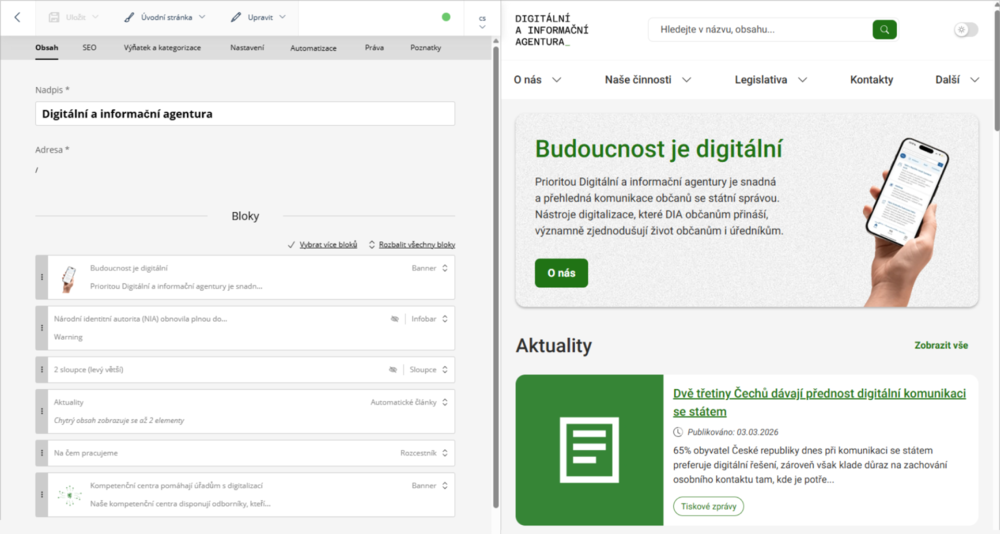This screenshot has width=1000, height=534.
Task: Switch to the SEO tab
Action: pyautogui.click(x=89, y=47)
